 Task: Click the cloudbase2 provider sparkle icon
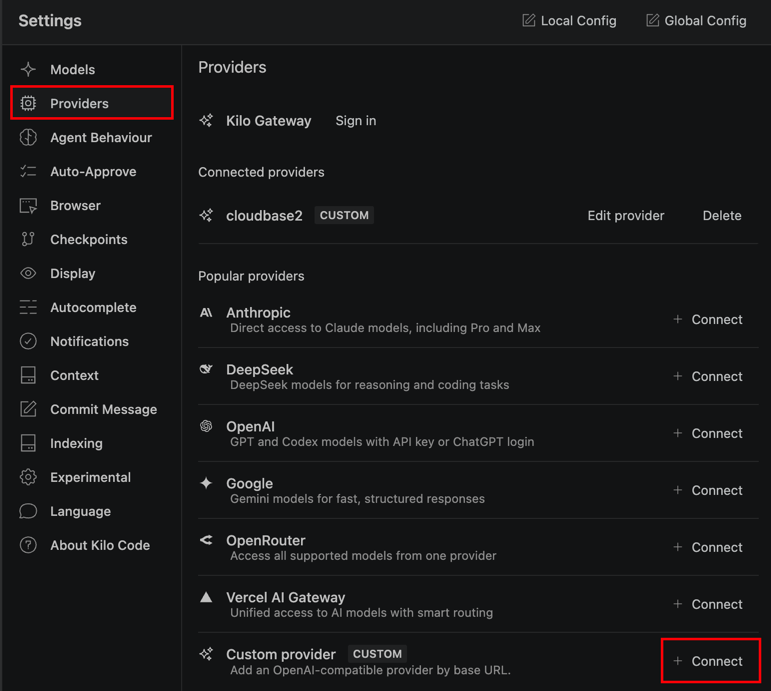coord(206,215)
